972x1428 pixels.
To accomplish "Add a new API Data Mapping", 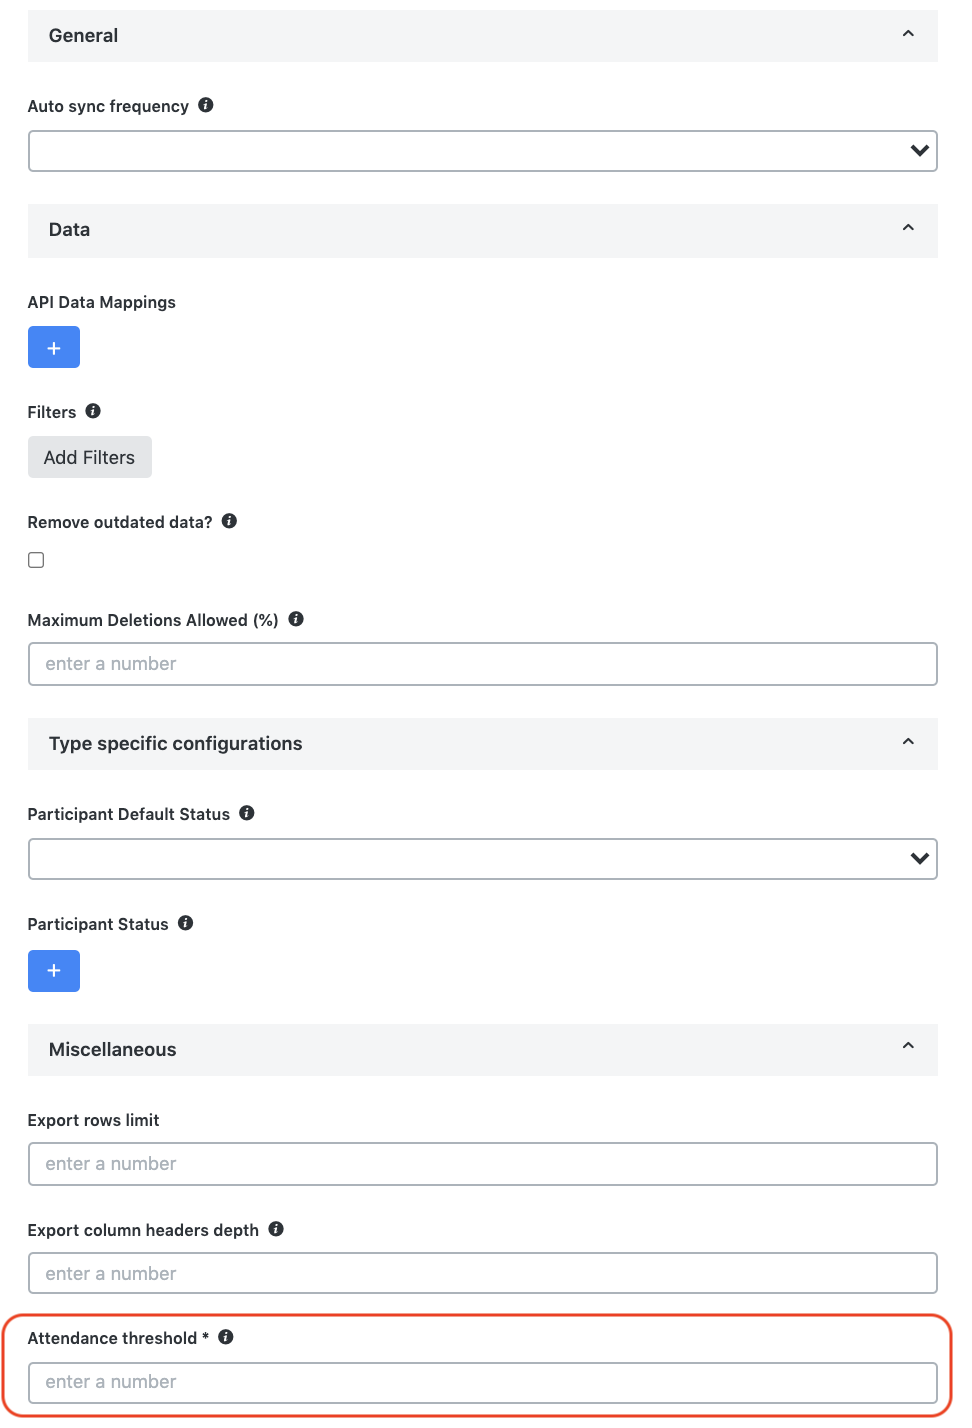I will (x=54, y=347).
